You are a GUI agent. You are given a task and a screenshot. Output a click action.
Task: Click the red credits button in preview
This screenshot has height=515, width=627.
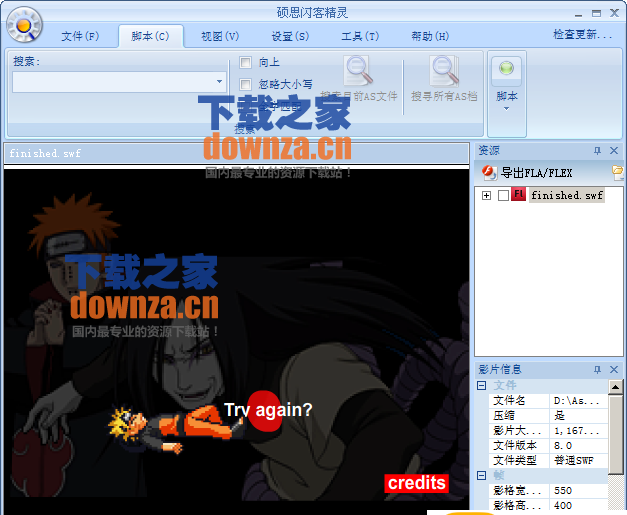pos(416,483)
